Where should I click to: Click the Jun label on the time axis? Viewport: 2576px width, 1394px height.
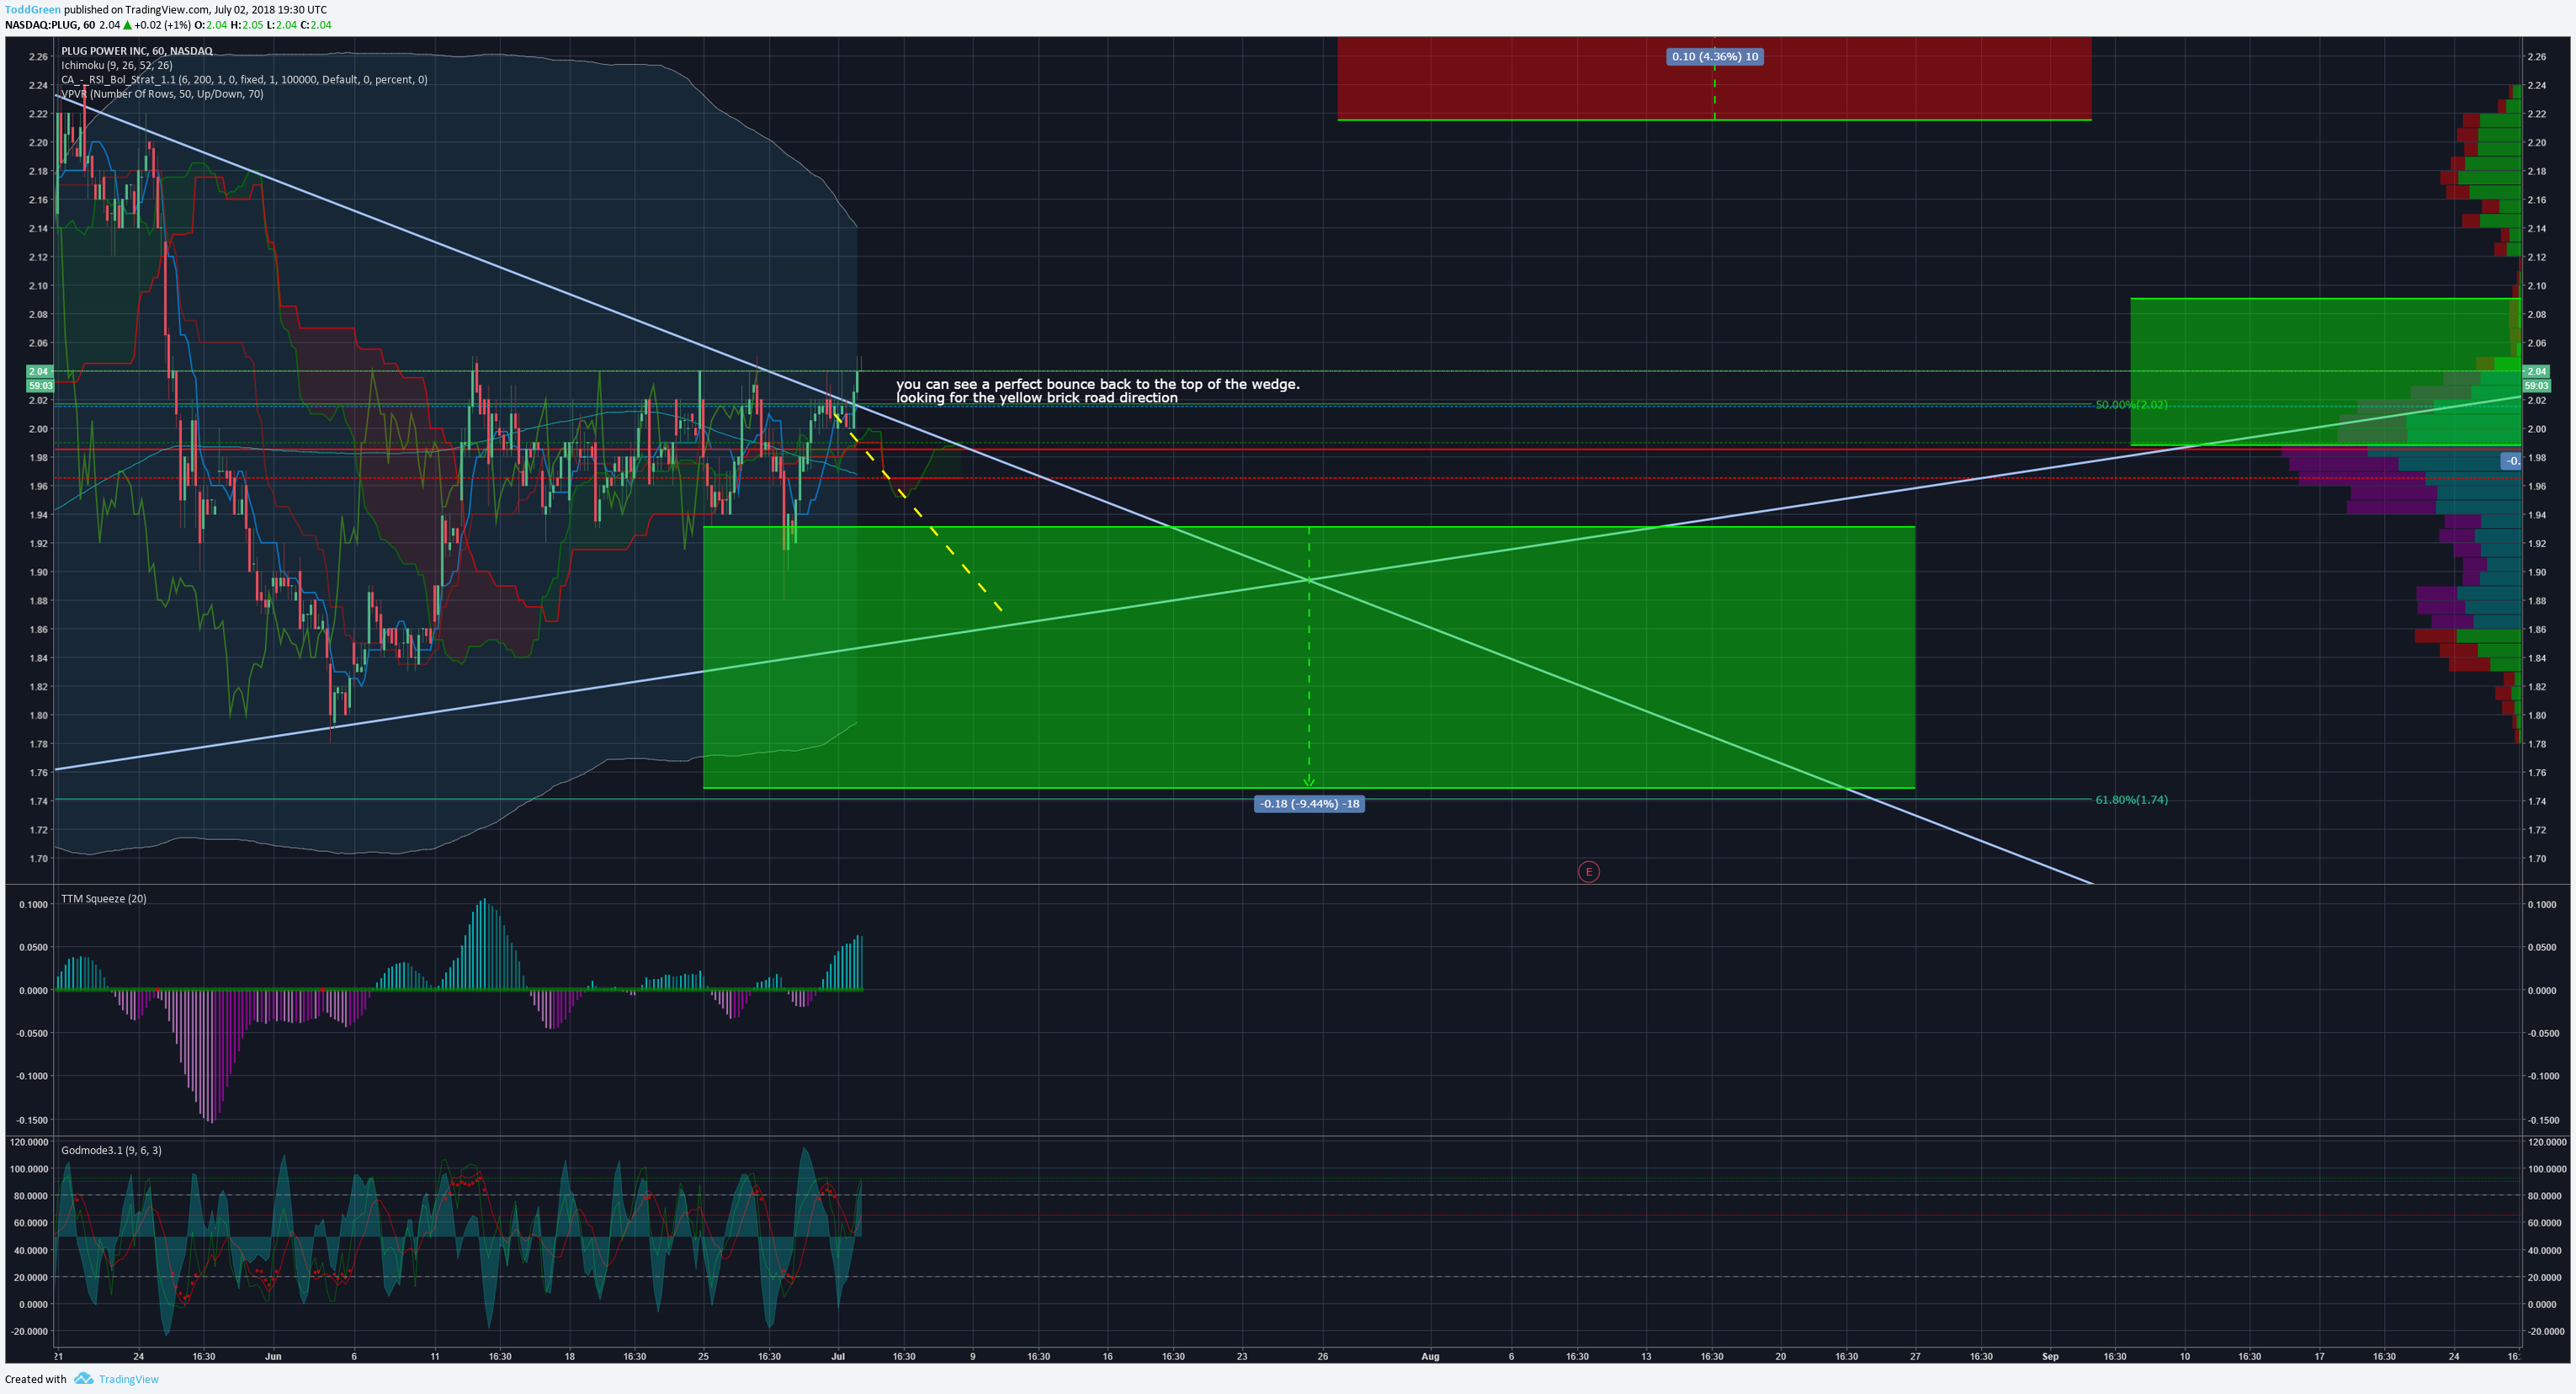coord(273,1357)
